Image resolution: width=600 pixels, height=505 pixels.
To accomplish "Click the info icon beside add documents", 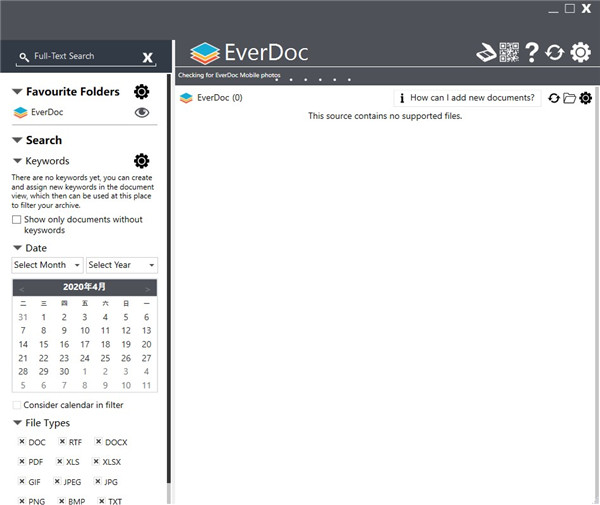I will pyautogui.click(x=402, y=98).
